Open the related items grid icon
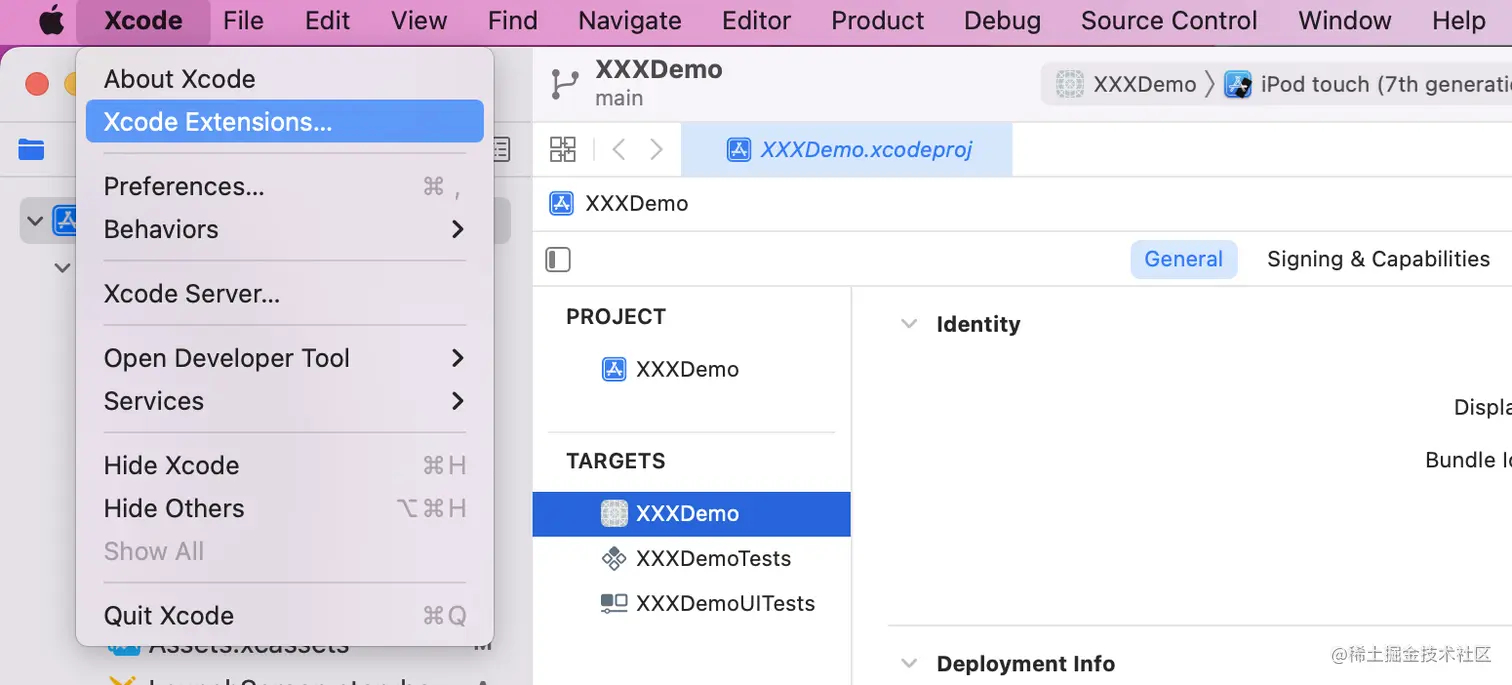 coord(563,150)
